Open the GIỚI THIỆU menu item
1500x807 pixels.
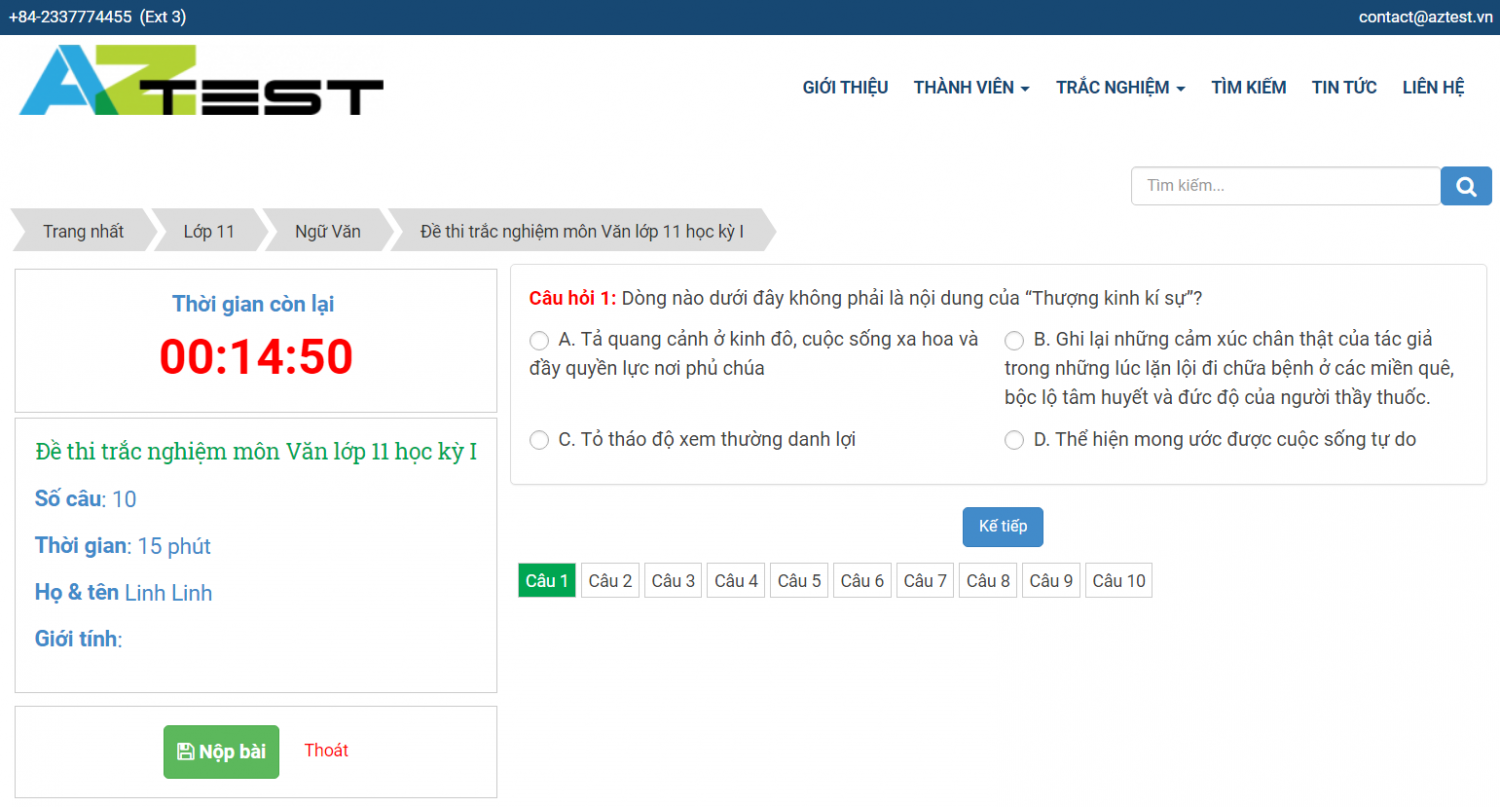point(845,88)
